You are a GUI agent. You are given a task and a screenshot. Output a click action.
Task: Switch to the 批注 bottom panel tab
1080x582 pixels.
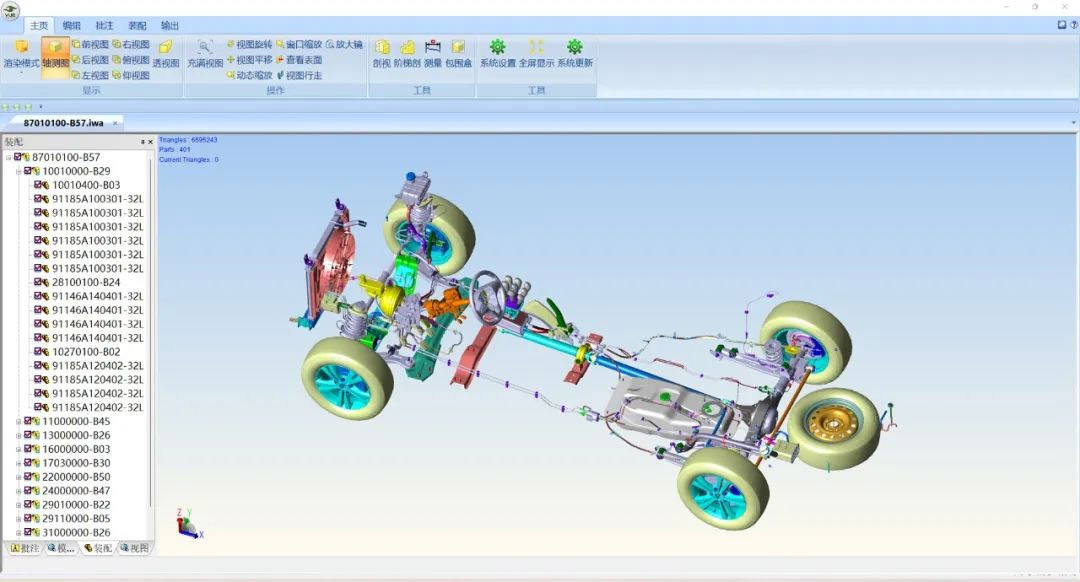(x=23, y=548)
